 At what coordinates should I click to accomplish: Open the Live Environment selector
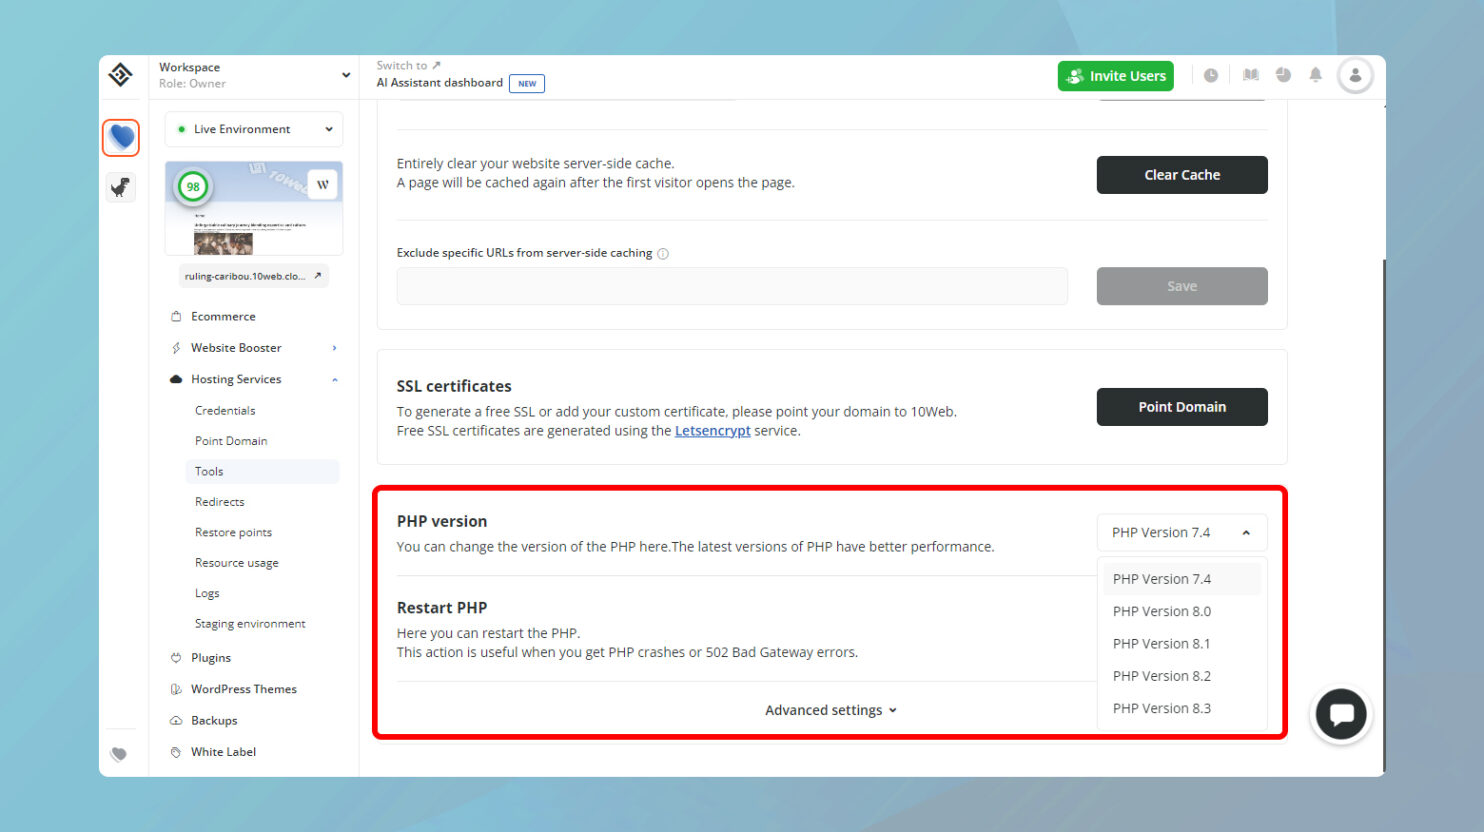coord(253,129)
